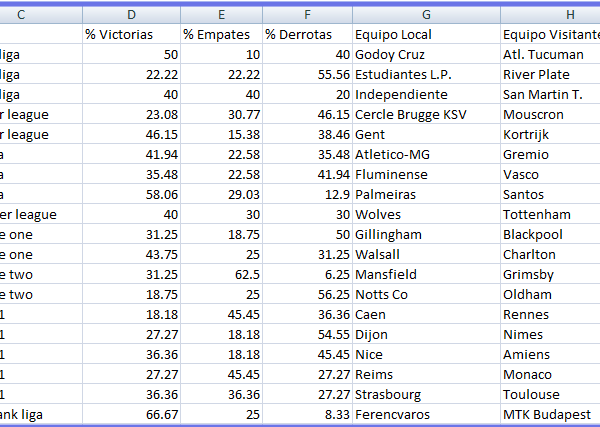This screenshot has width=600, height=427.
Task: Click the 'Equipo Local' header cell
Action: (x=426, y=34)
